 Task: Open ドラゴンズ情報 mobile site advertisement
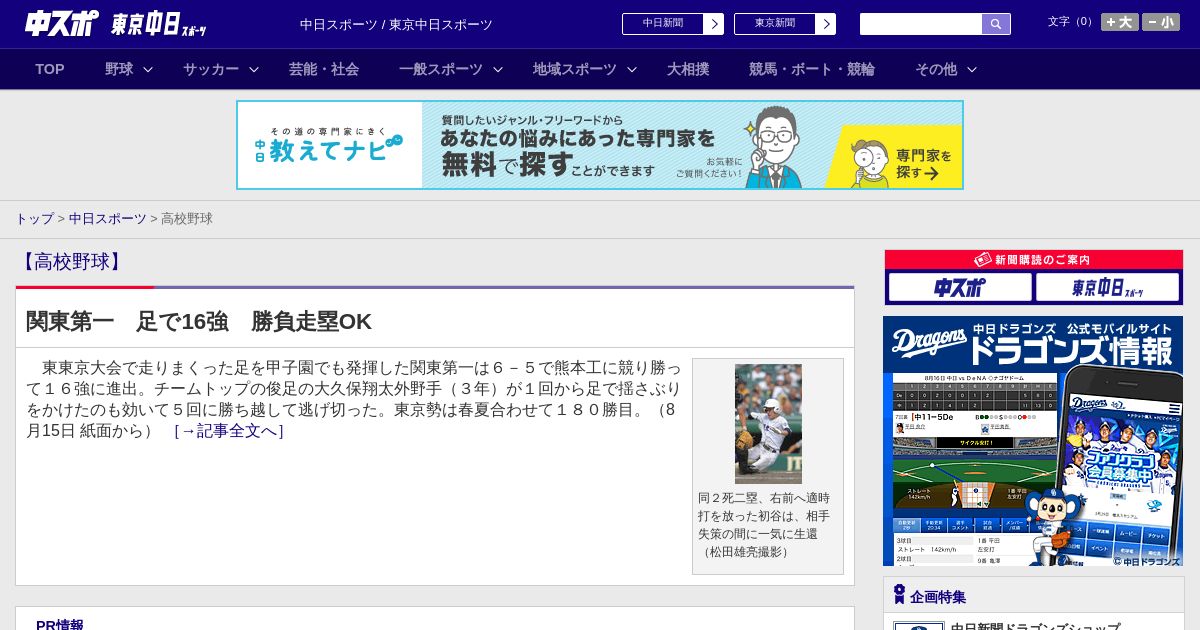click(1033, 441)
